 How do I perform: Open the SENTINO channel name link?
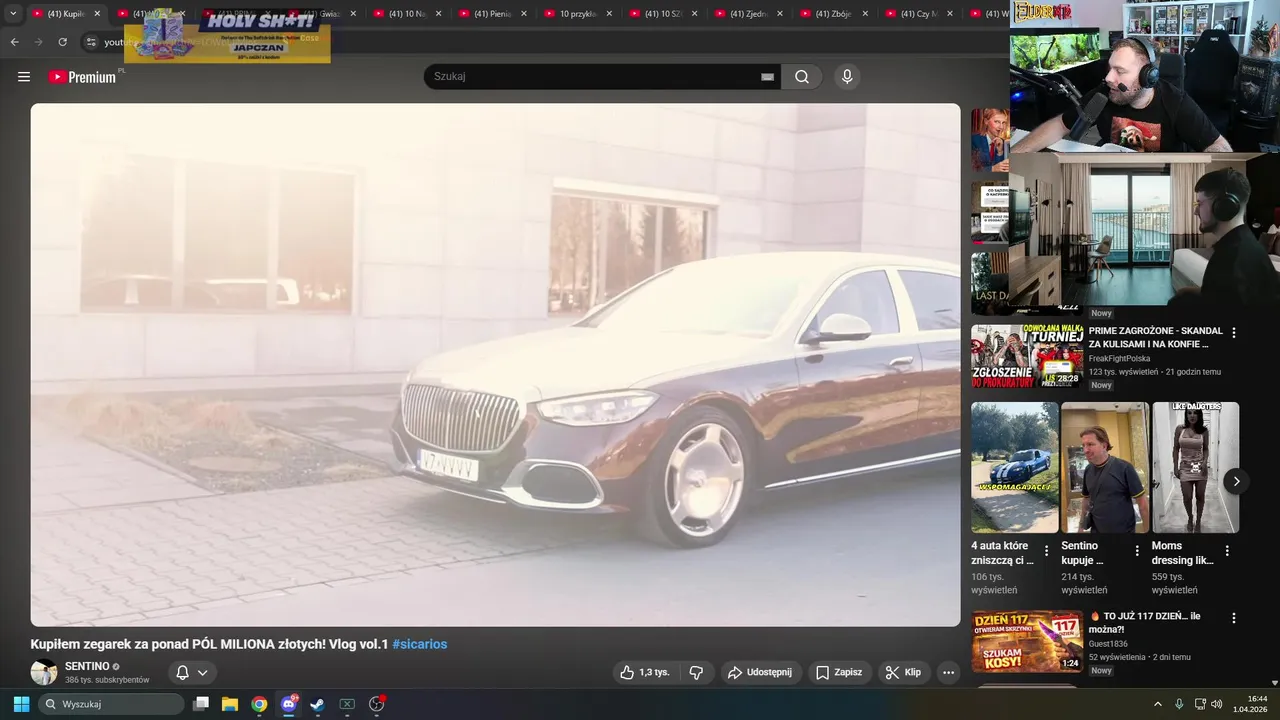pyautogui.click(x=87, y=666)
